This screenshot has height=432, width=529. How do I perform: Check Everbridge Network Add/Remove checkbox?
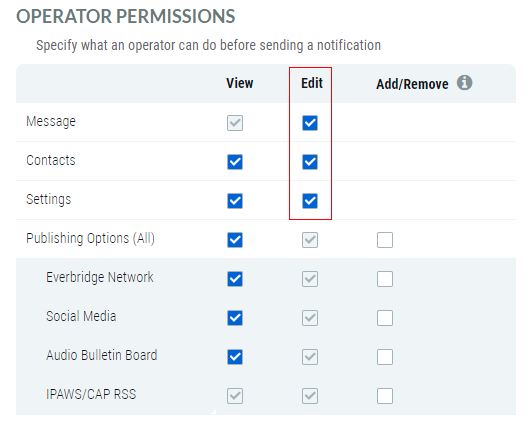385,279
